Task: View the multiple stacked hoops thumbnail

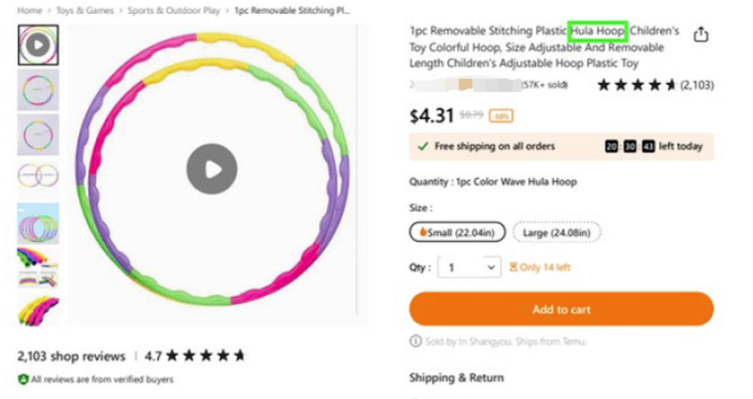Action: [x=38, y=223]
